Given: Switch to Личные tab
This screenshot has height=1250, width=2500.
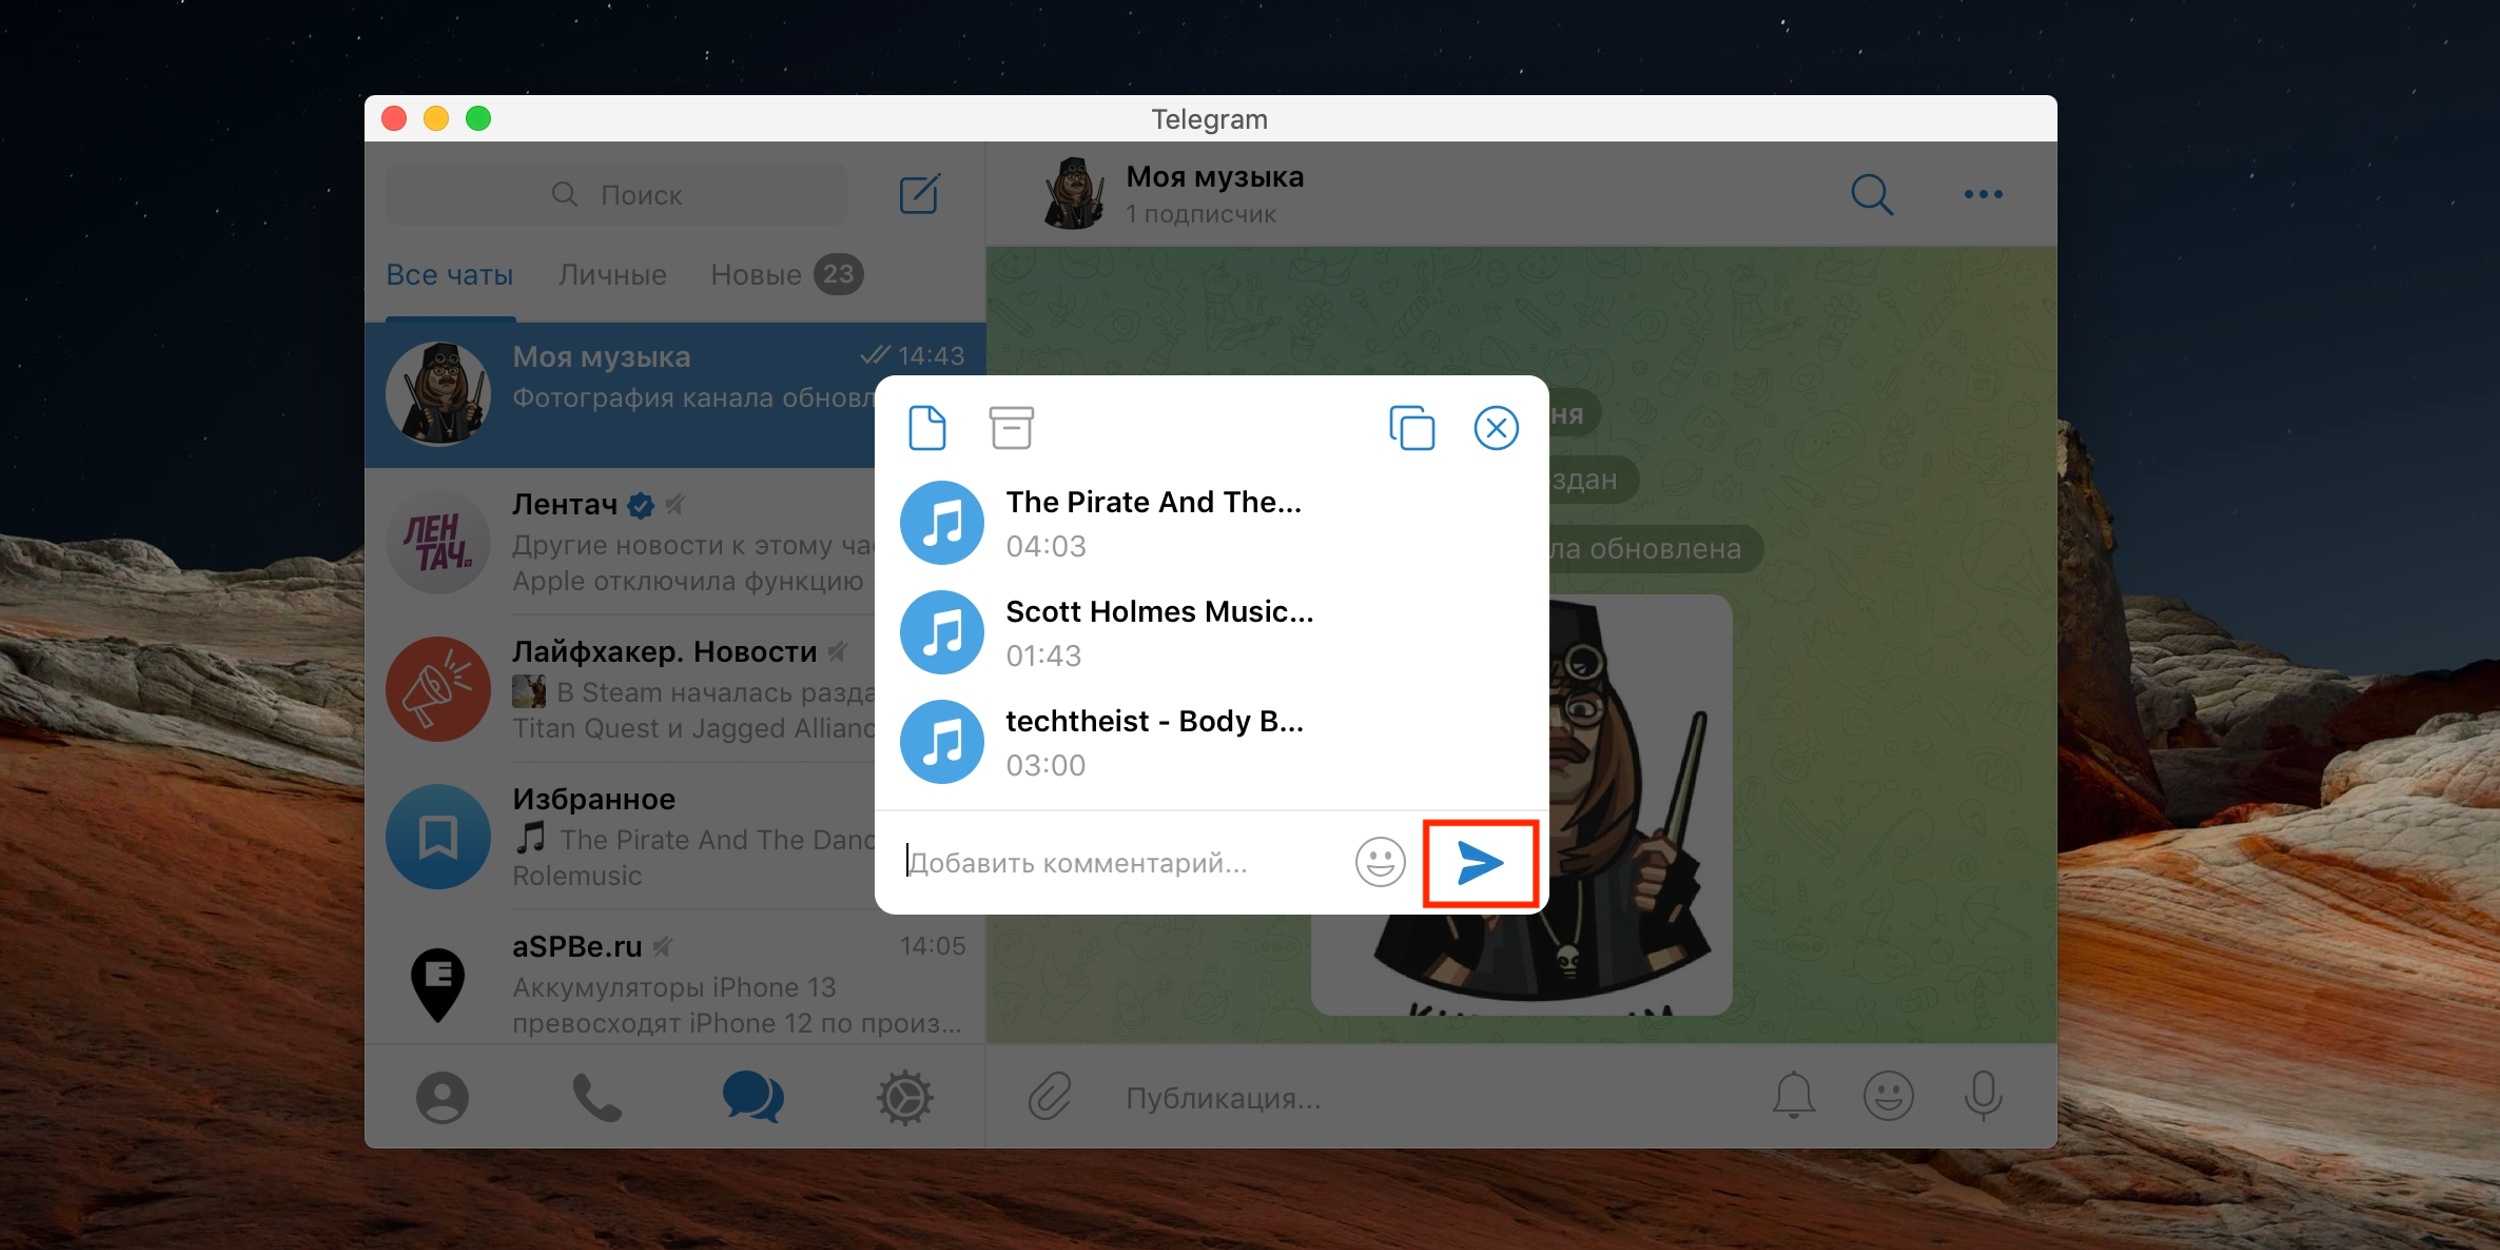Looking at the screenshot, I should tap(612, 275).
